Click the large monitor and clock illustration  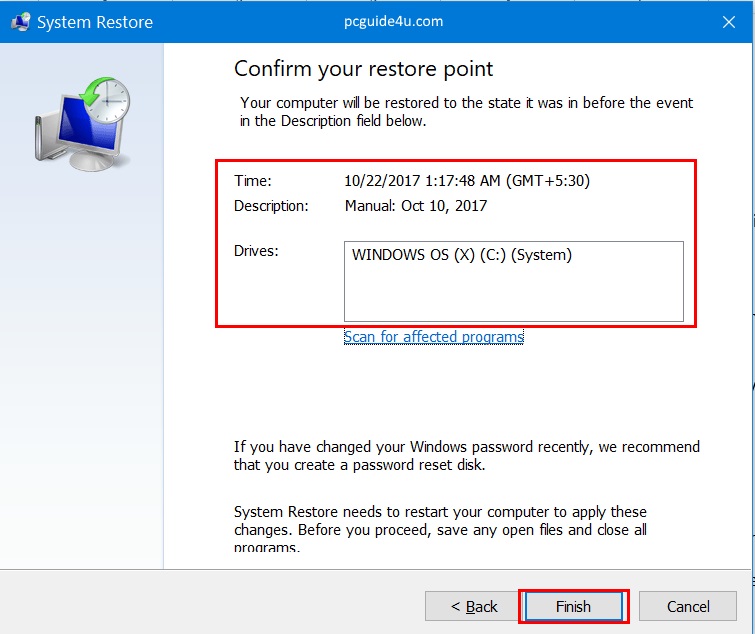82,124
